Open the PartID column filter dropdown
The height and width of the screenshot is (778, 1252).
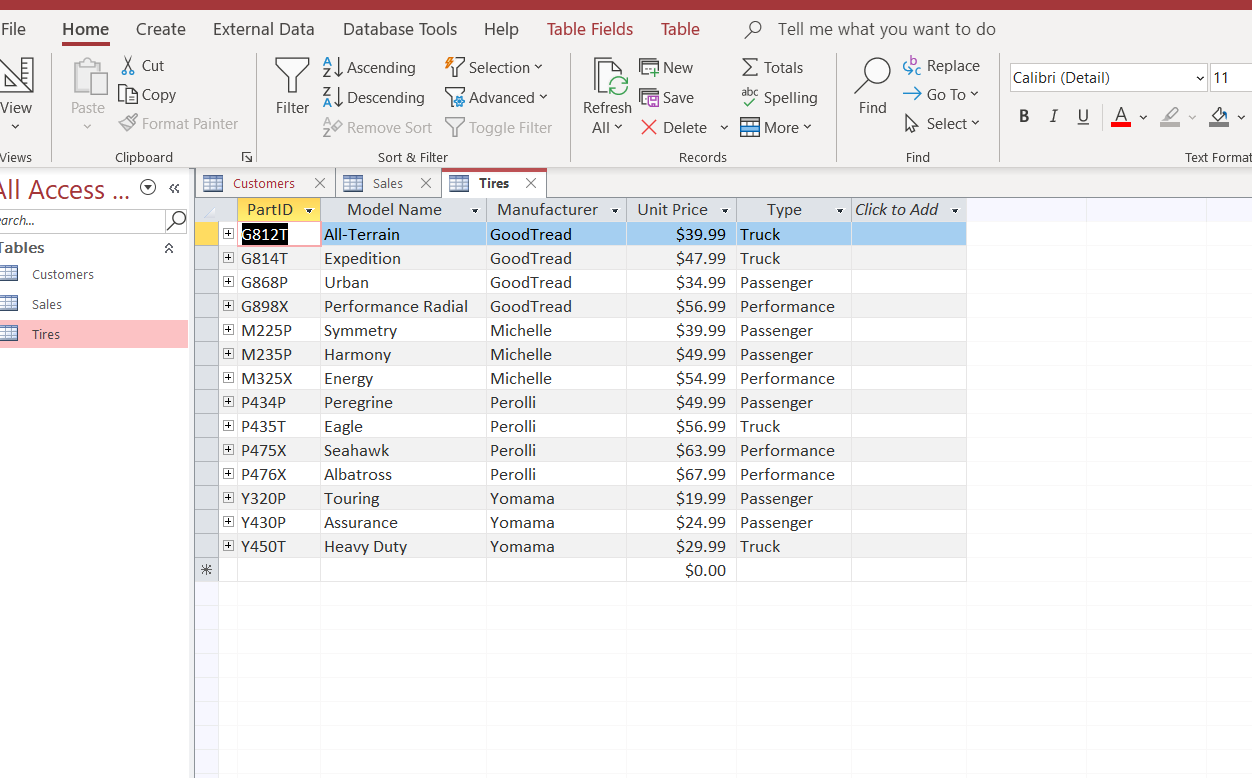coord(308,209)
